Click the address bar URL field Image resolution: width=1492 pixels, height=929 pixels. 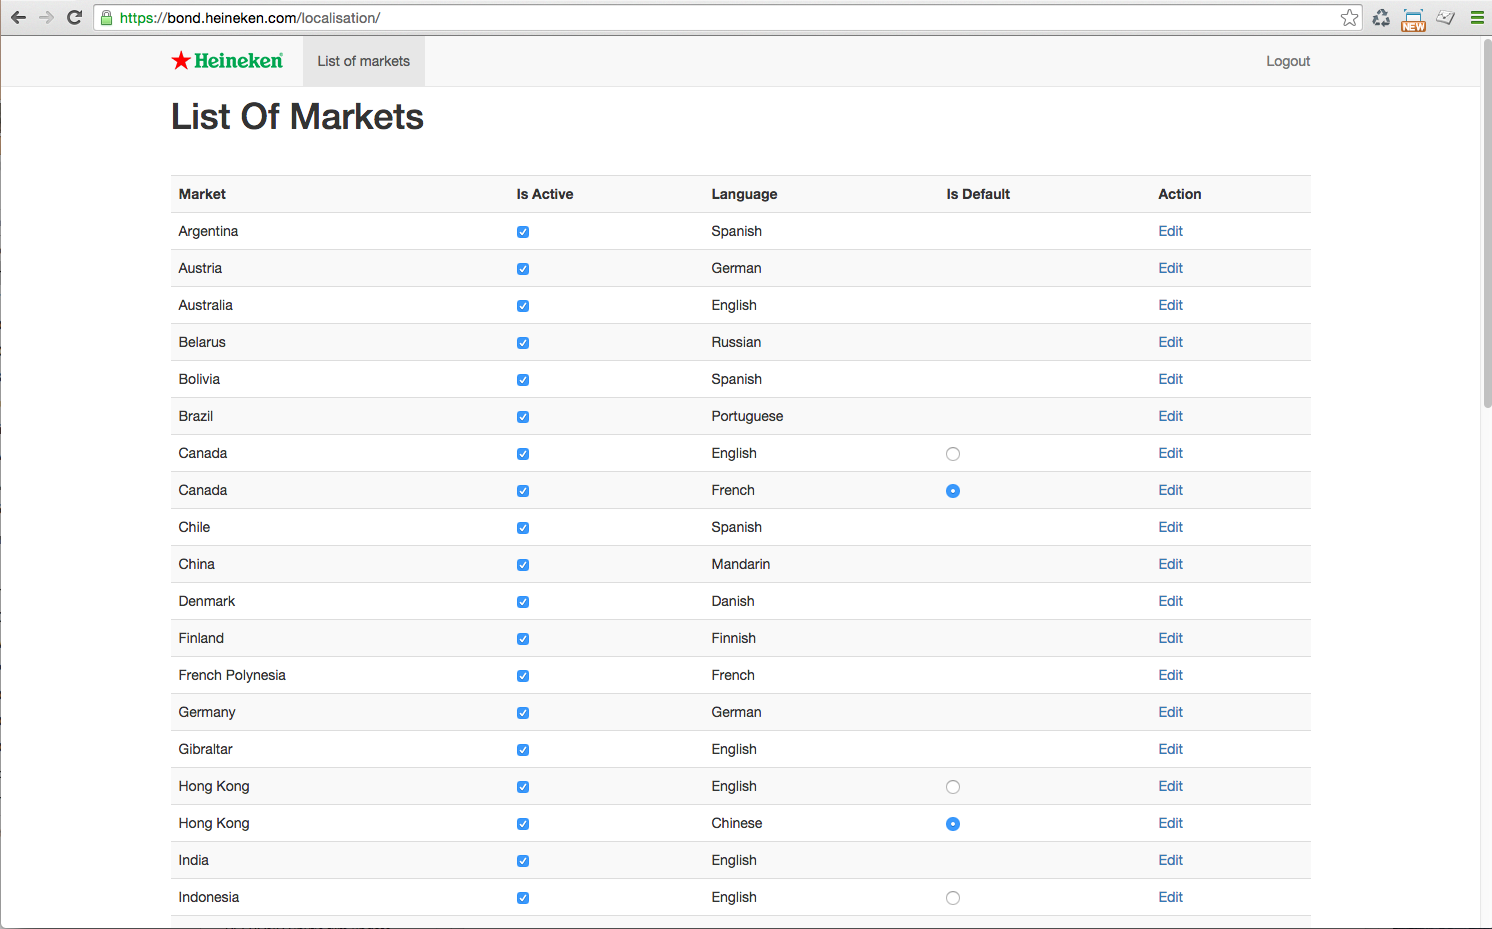pyautogui.click(x=728, y=18)
